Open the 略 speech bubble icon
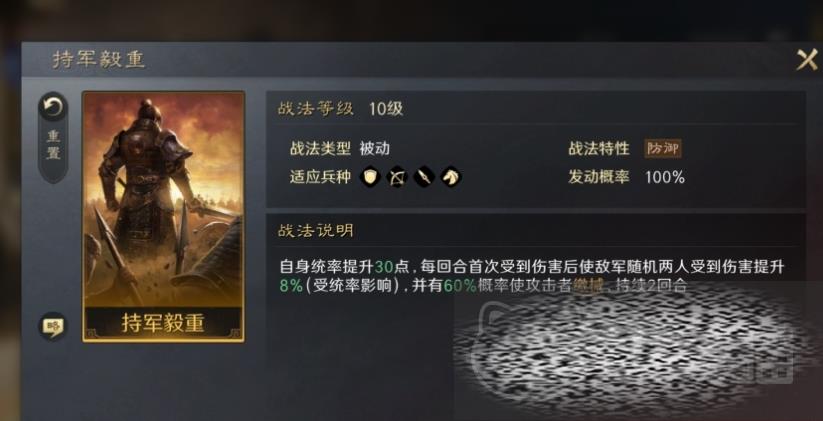This screenshot has width=823, height=421. point(53,326)
